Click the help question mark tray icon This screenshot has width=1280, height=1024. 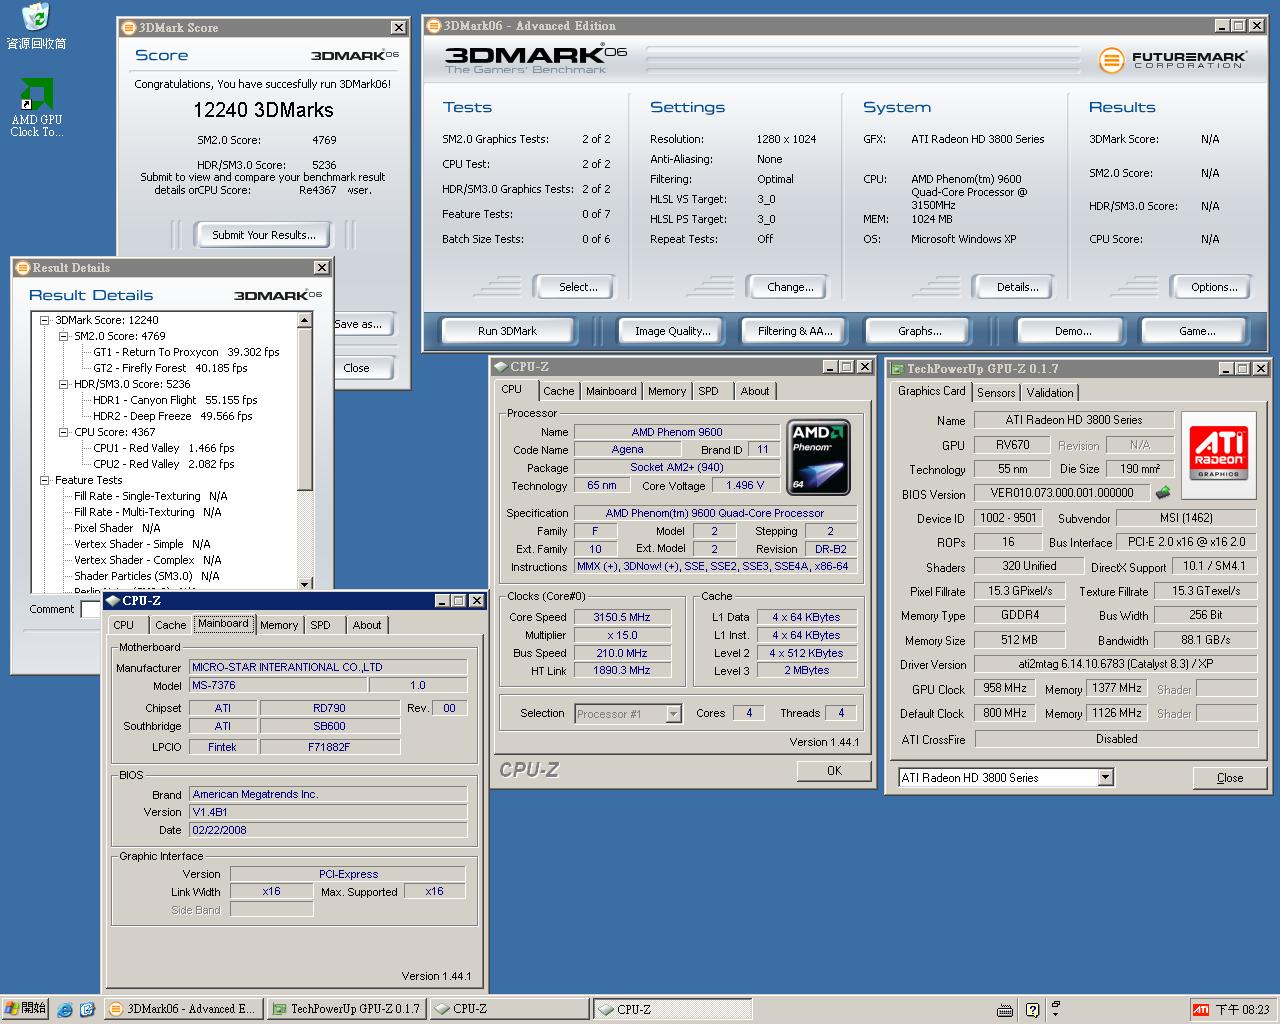tap(1032, 1010)
